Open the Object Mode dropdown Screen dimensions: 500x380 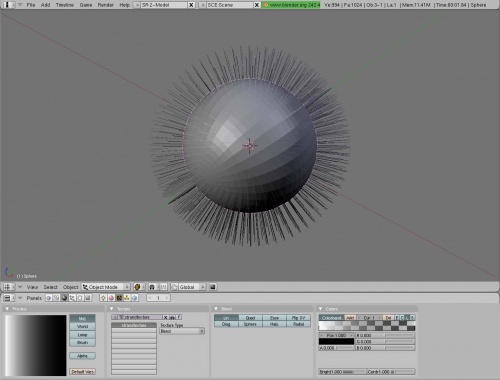[106, 287]
